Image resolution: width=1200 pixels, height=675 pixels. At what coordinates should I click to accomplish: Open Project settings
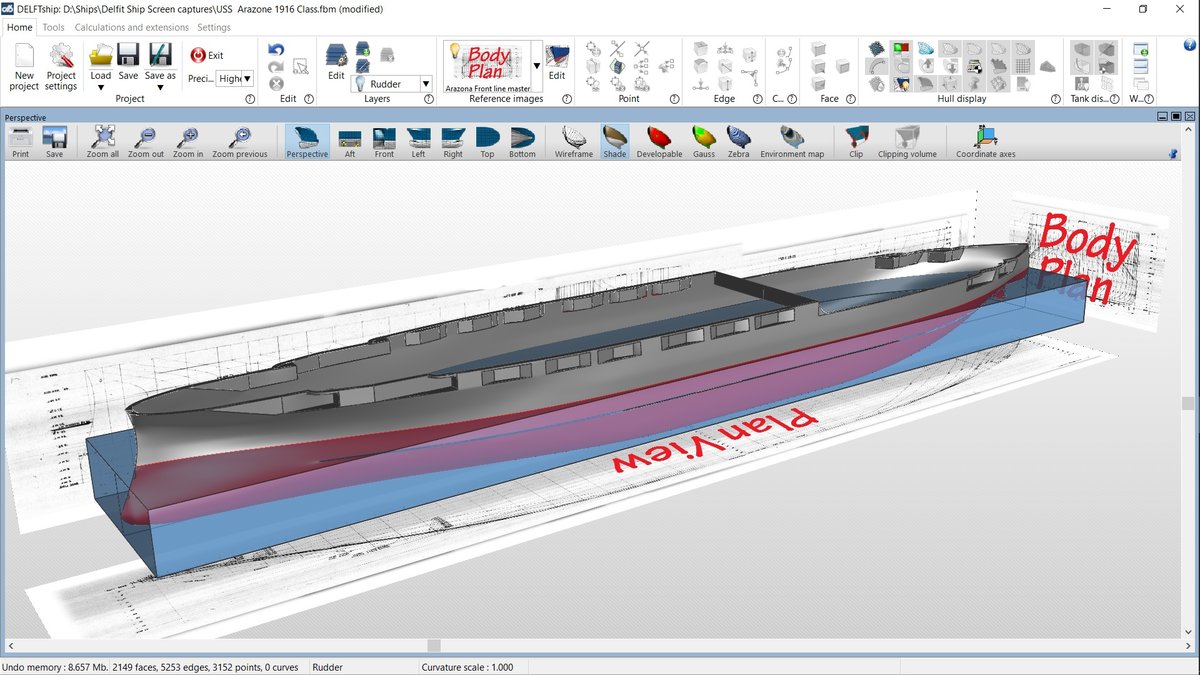pos(61,66)
